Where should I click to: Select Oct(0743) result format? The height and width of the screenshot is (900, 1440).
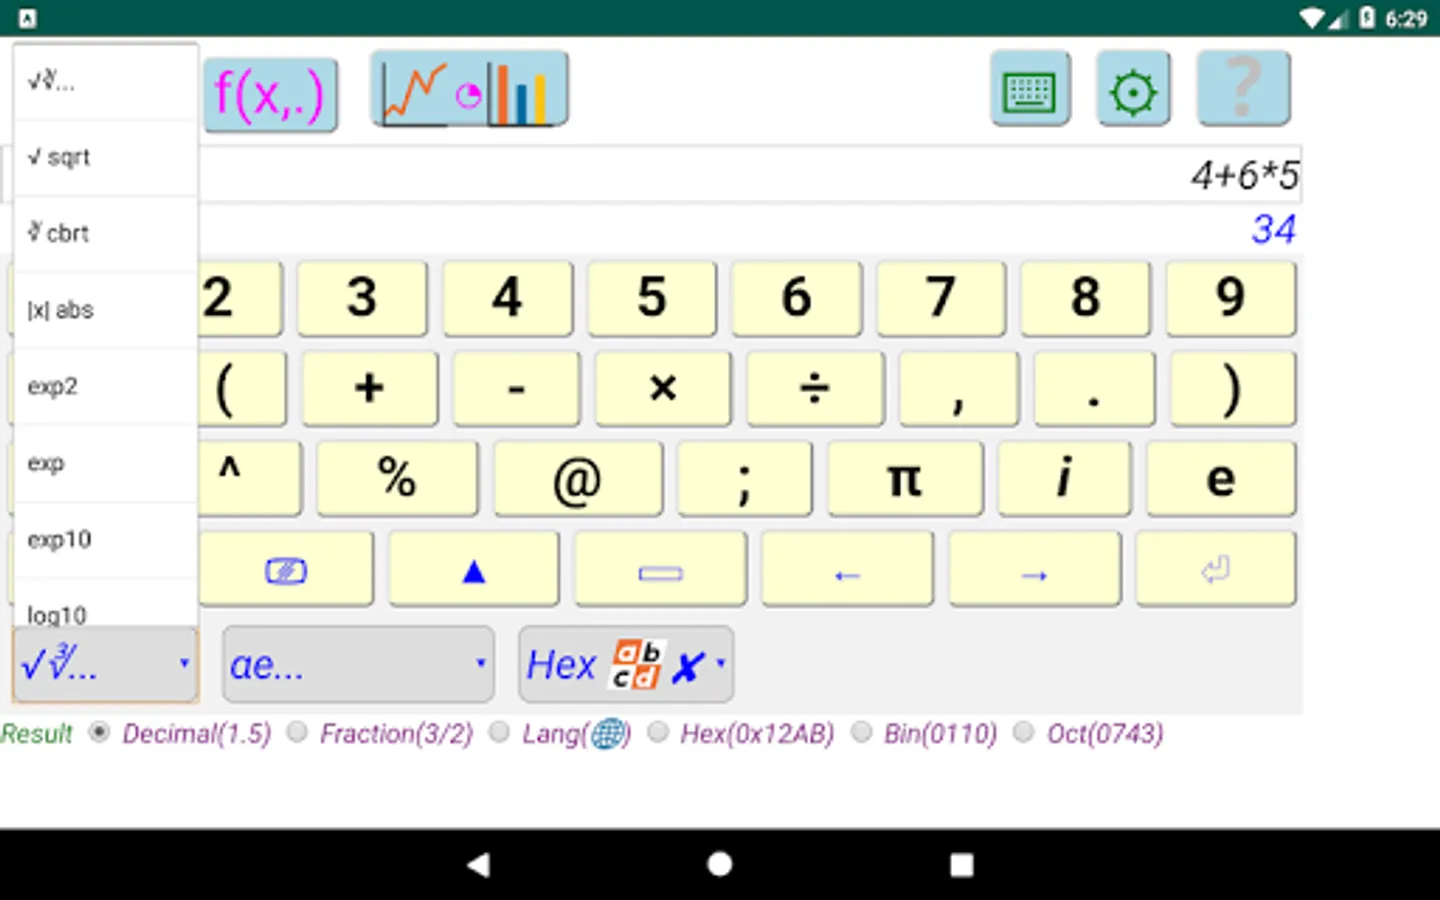[1089, 734]
